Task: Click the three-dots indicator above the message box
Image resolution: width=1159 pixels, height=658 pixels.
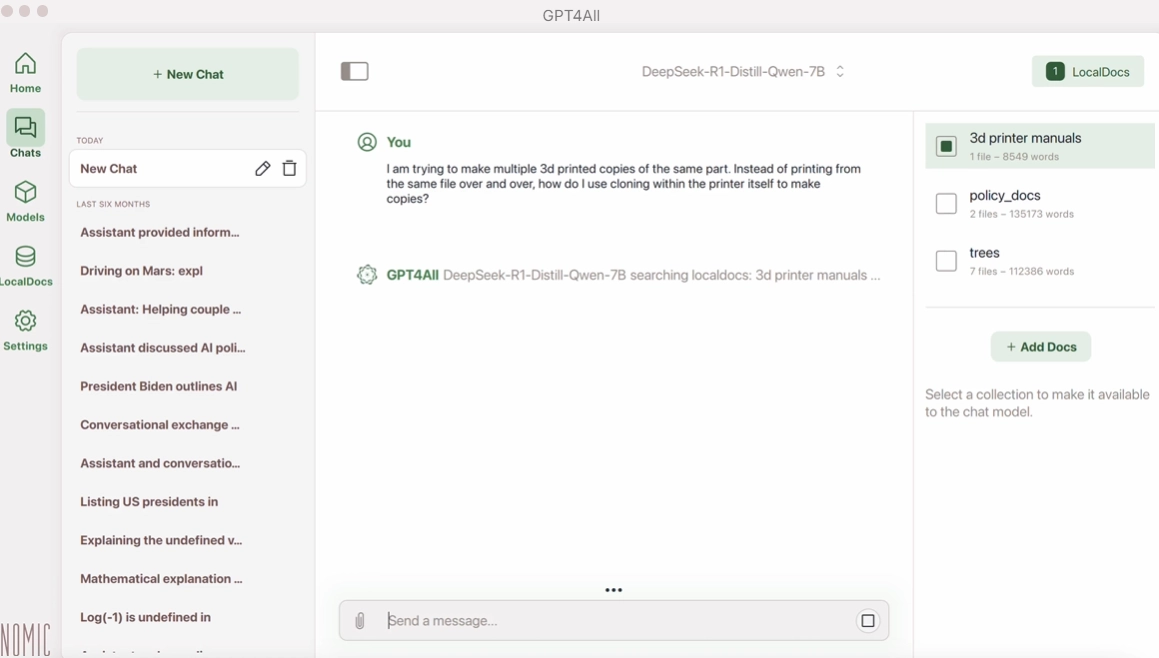Action: [x=614, y=590]
